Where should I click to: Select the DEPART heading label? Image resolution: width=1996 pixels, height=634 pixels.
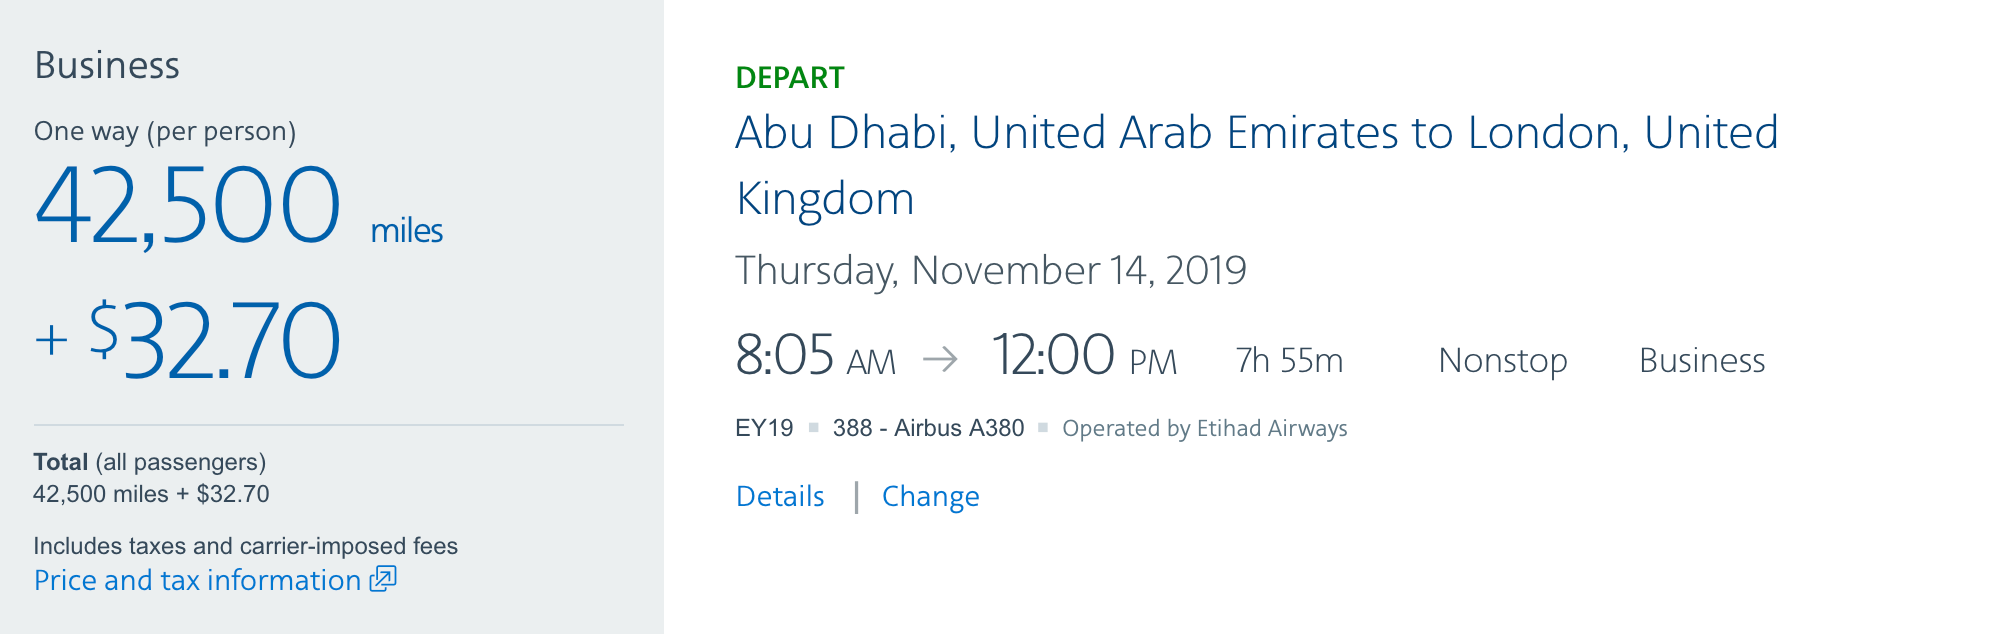click(x=790, y=78)
